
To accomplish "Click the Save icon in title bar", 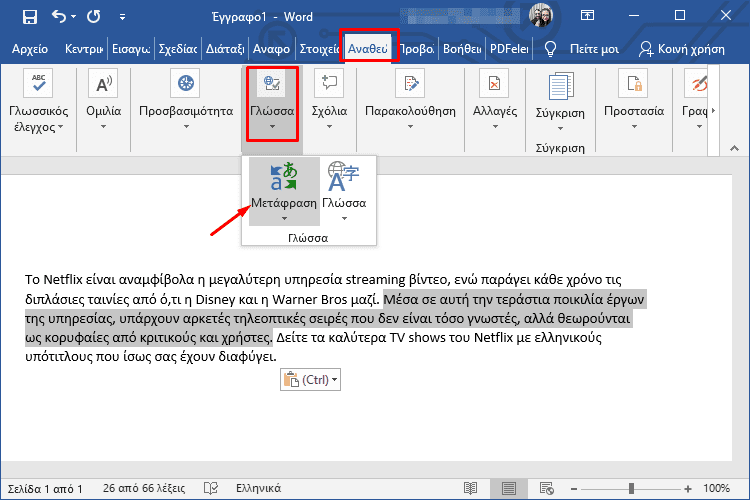I will [30, 17].
